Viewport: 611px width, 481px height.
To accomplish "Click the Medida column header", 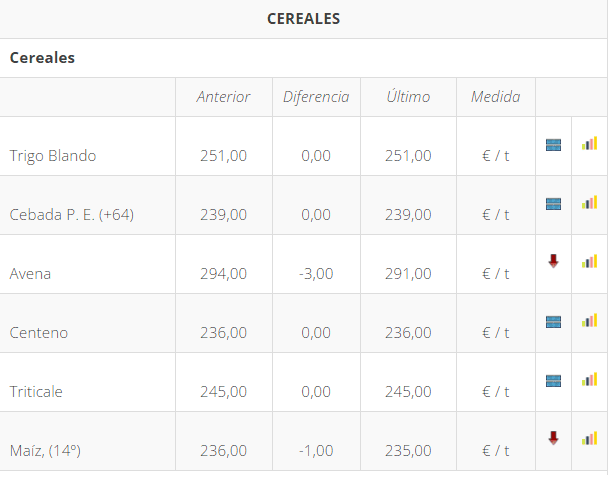I will 495,97.
